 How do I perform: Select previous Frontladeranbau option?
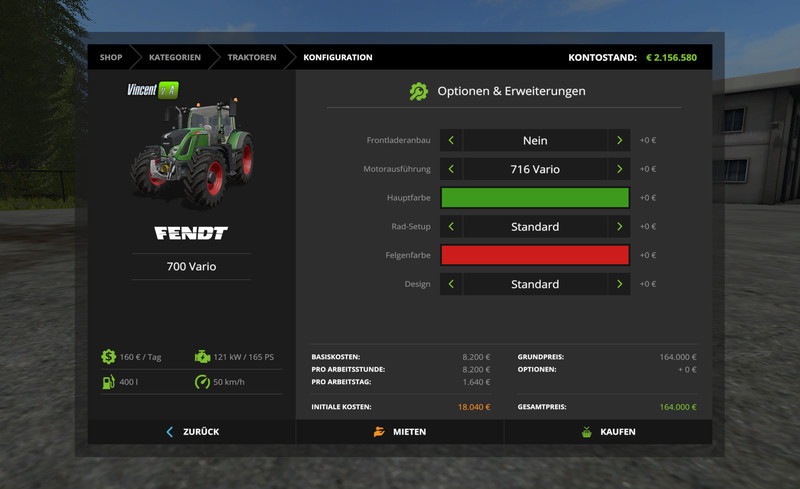pyautogui.click(x=451, y=141)
